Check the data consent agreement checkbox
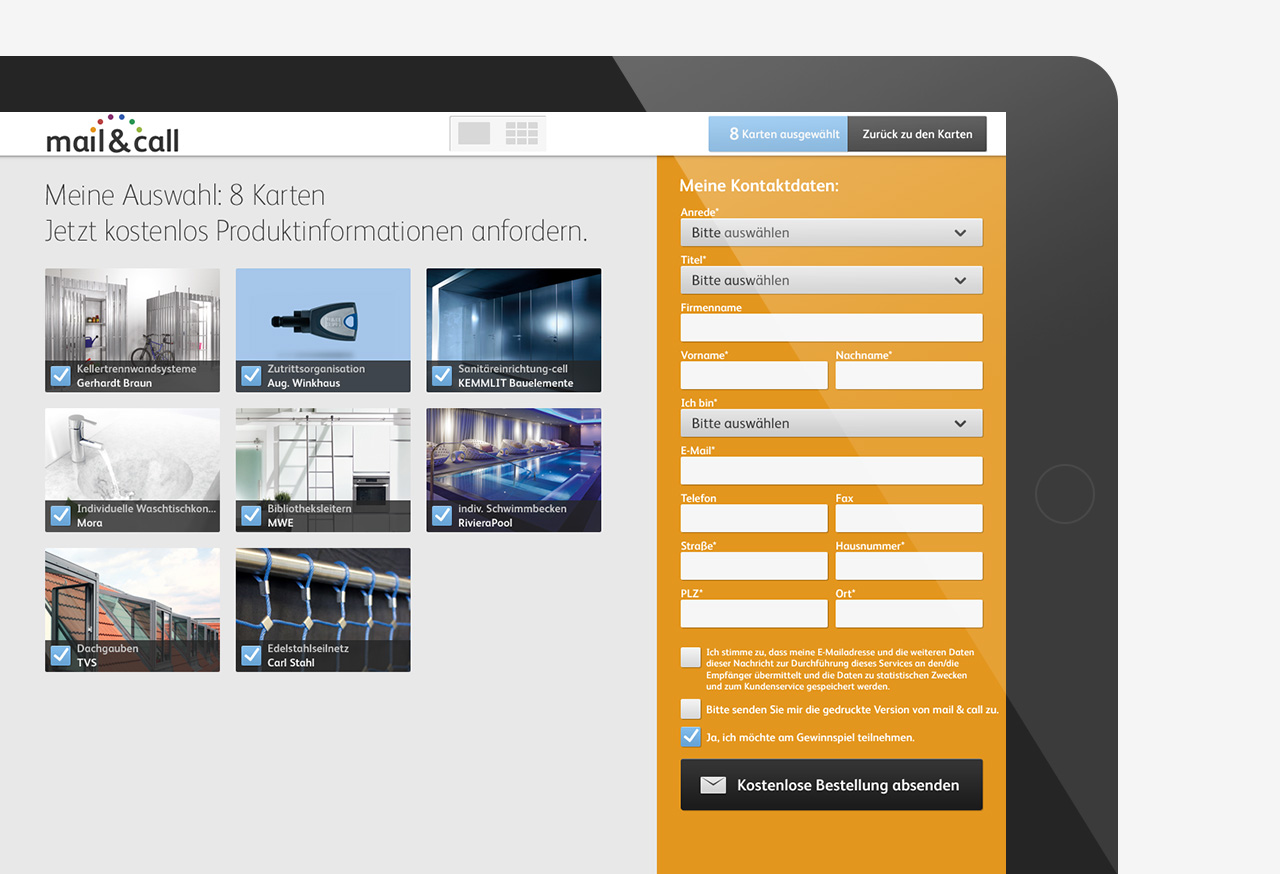1280x874 pixels. click(x=691, y=657)
